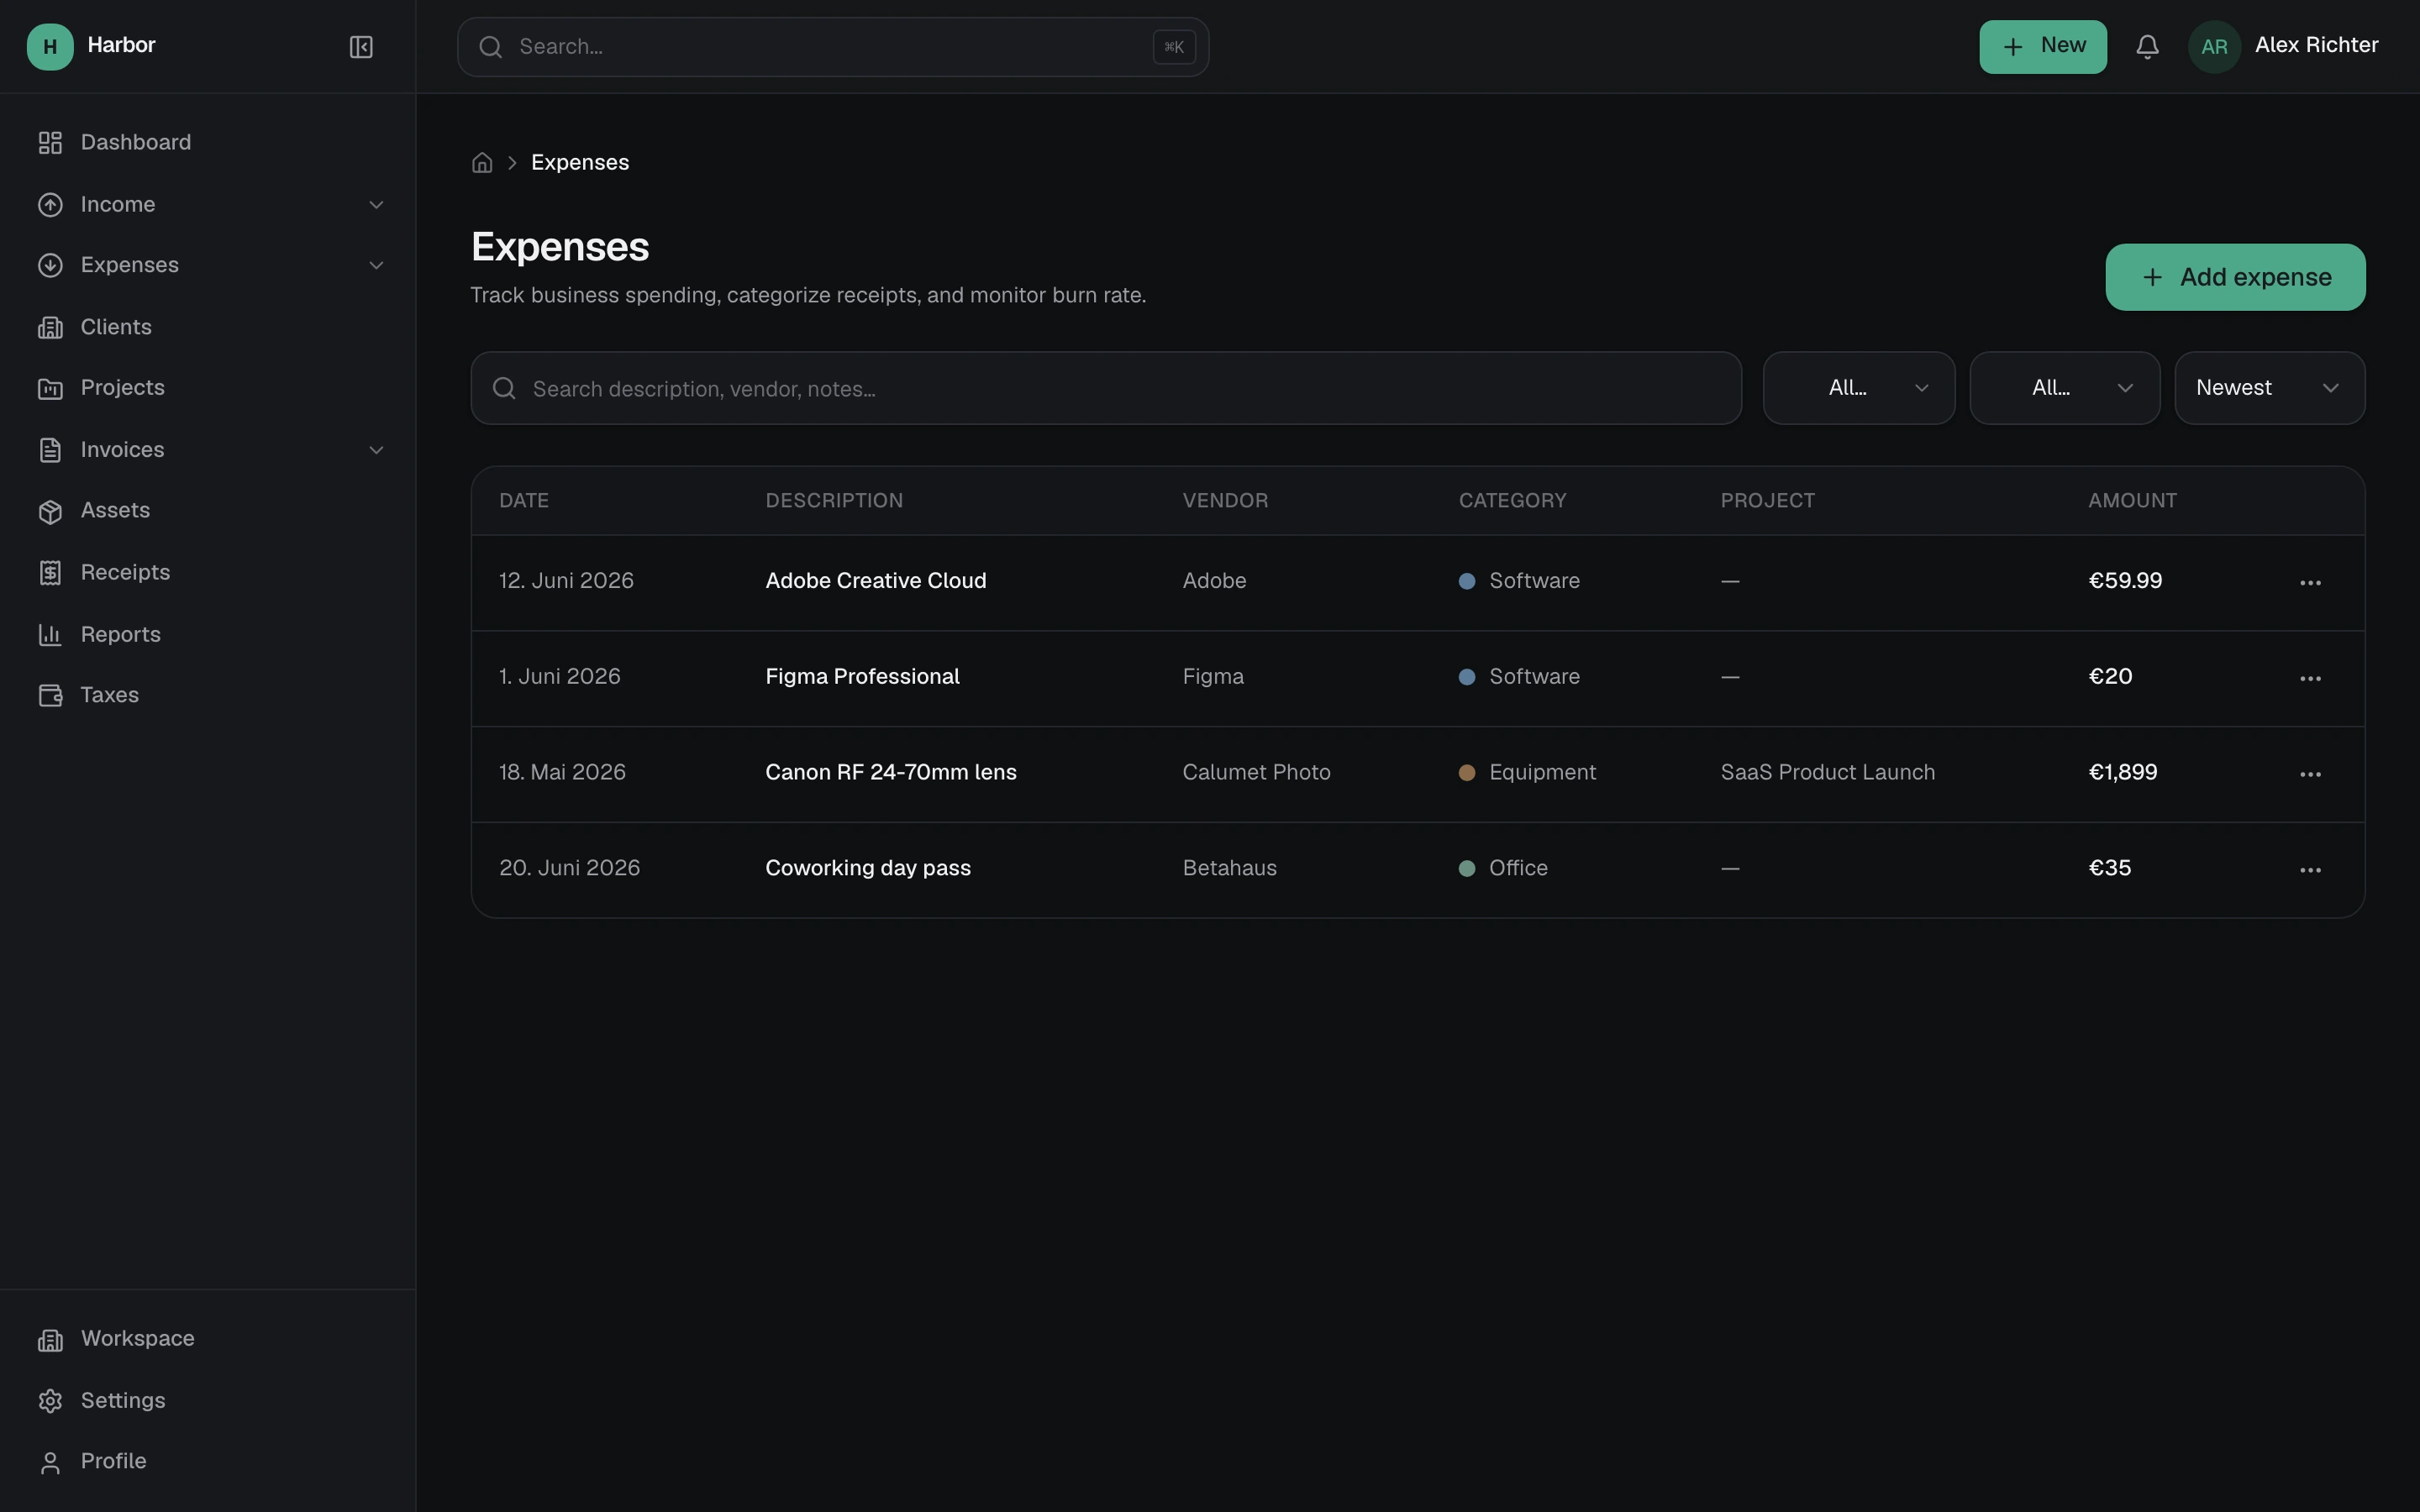Viewport: 2420px width, 1512px height.
Task: Open row actions for Coworking day pass
Action: pyautogui.click(x=2310, y=871)
